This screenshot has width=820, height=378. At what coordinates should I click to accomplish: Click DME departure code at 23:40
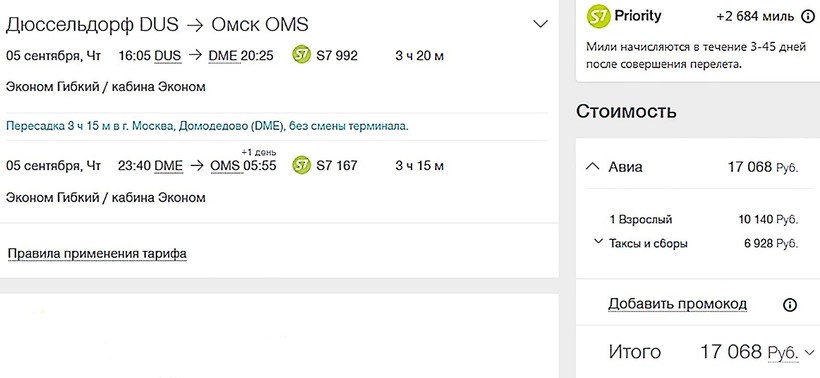168,166
